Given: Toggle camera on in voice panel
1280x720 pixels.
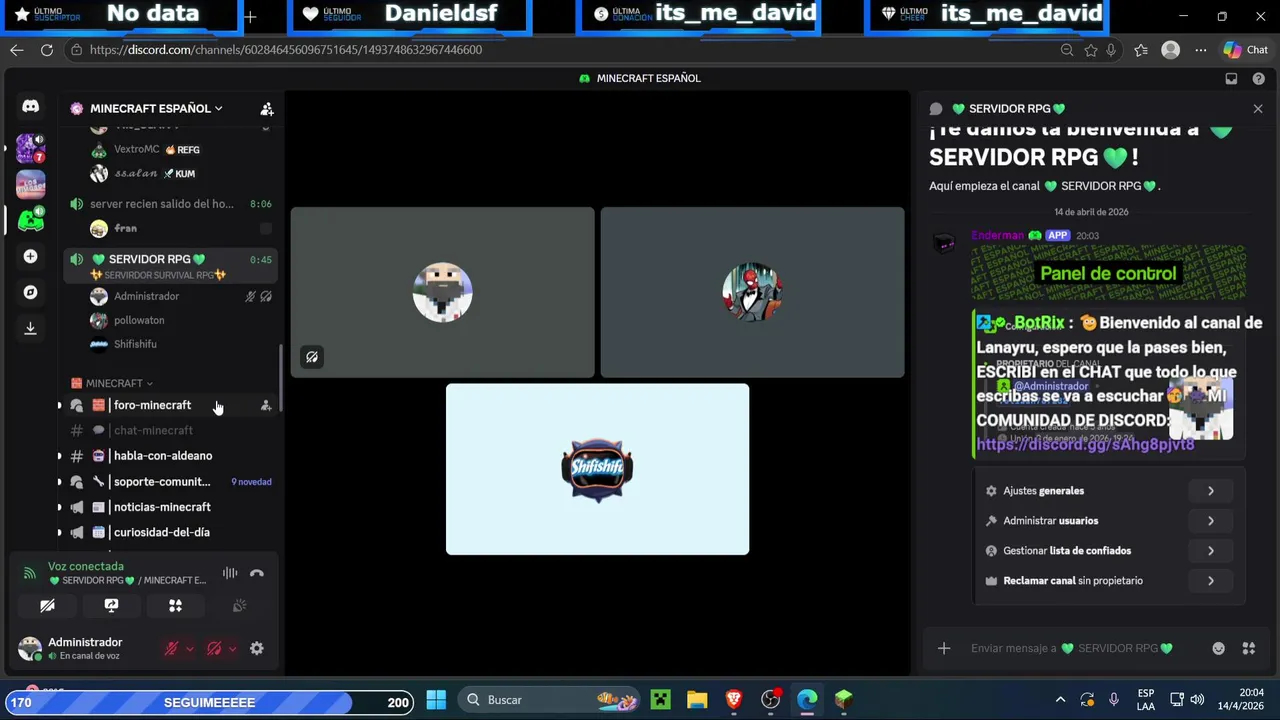Looking at the screenshot, I should (x=47, y=606).
